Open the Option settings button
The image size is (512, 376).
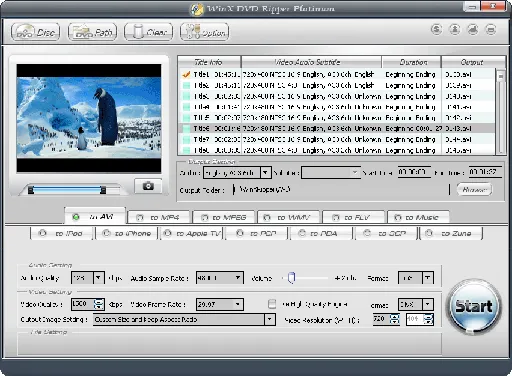click(x=204, y=32)
